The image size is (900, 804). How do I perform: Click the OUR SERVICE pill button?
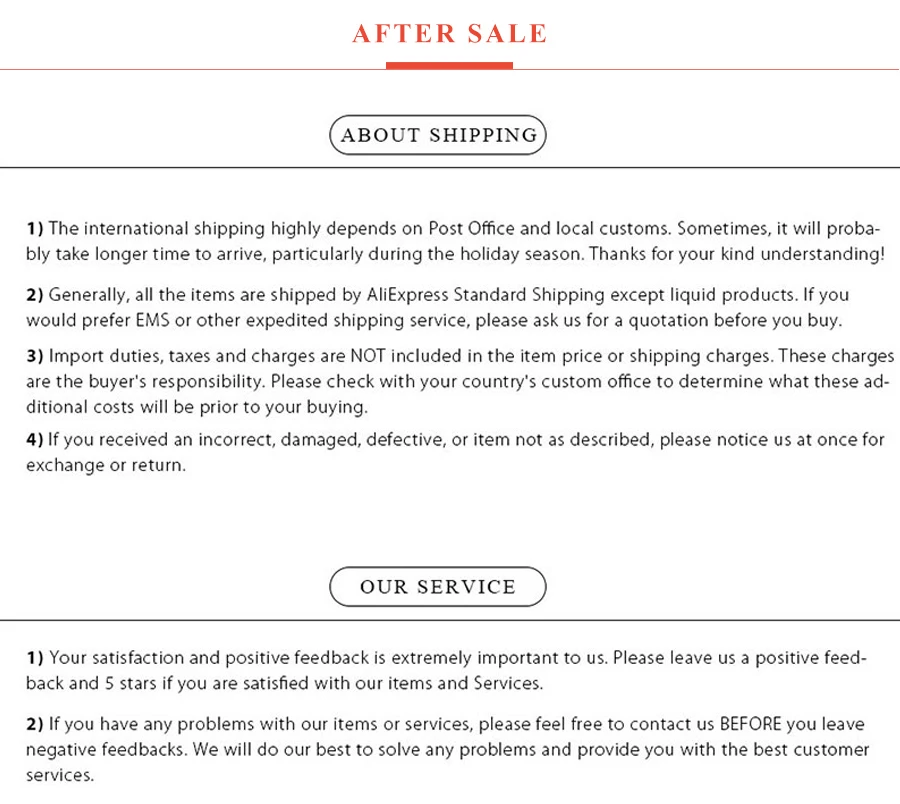[438, 587]
